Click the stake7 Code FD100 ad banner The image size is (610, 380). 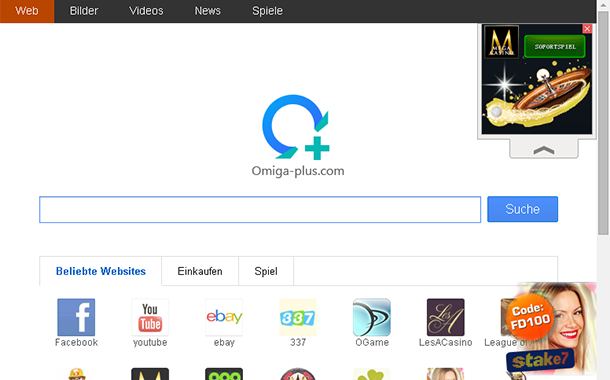[x=551, y=330]
